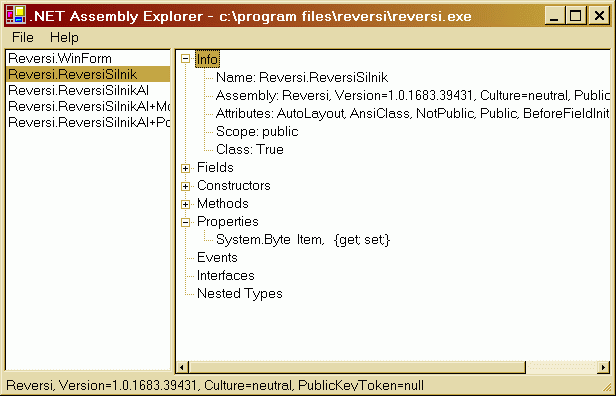The height and width of the screenshot is (396, 616).
Task: Expand the Constructors node
Action: point(185,186)
